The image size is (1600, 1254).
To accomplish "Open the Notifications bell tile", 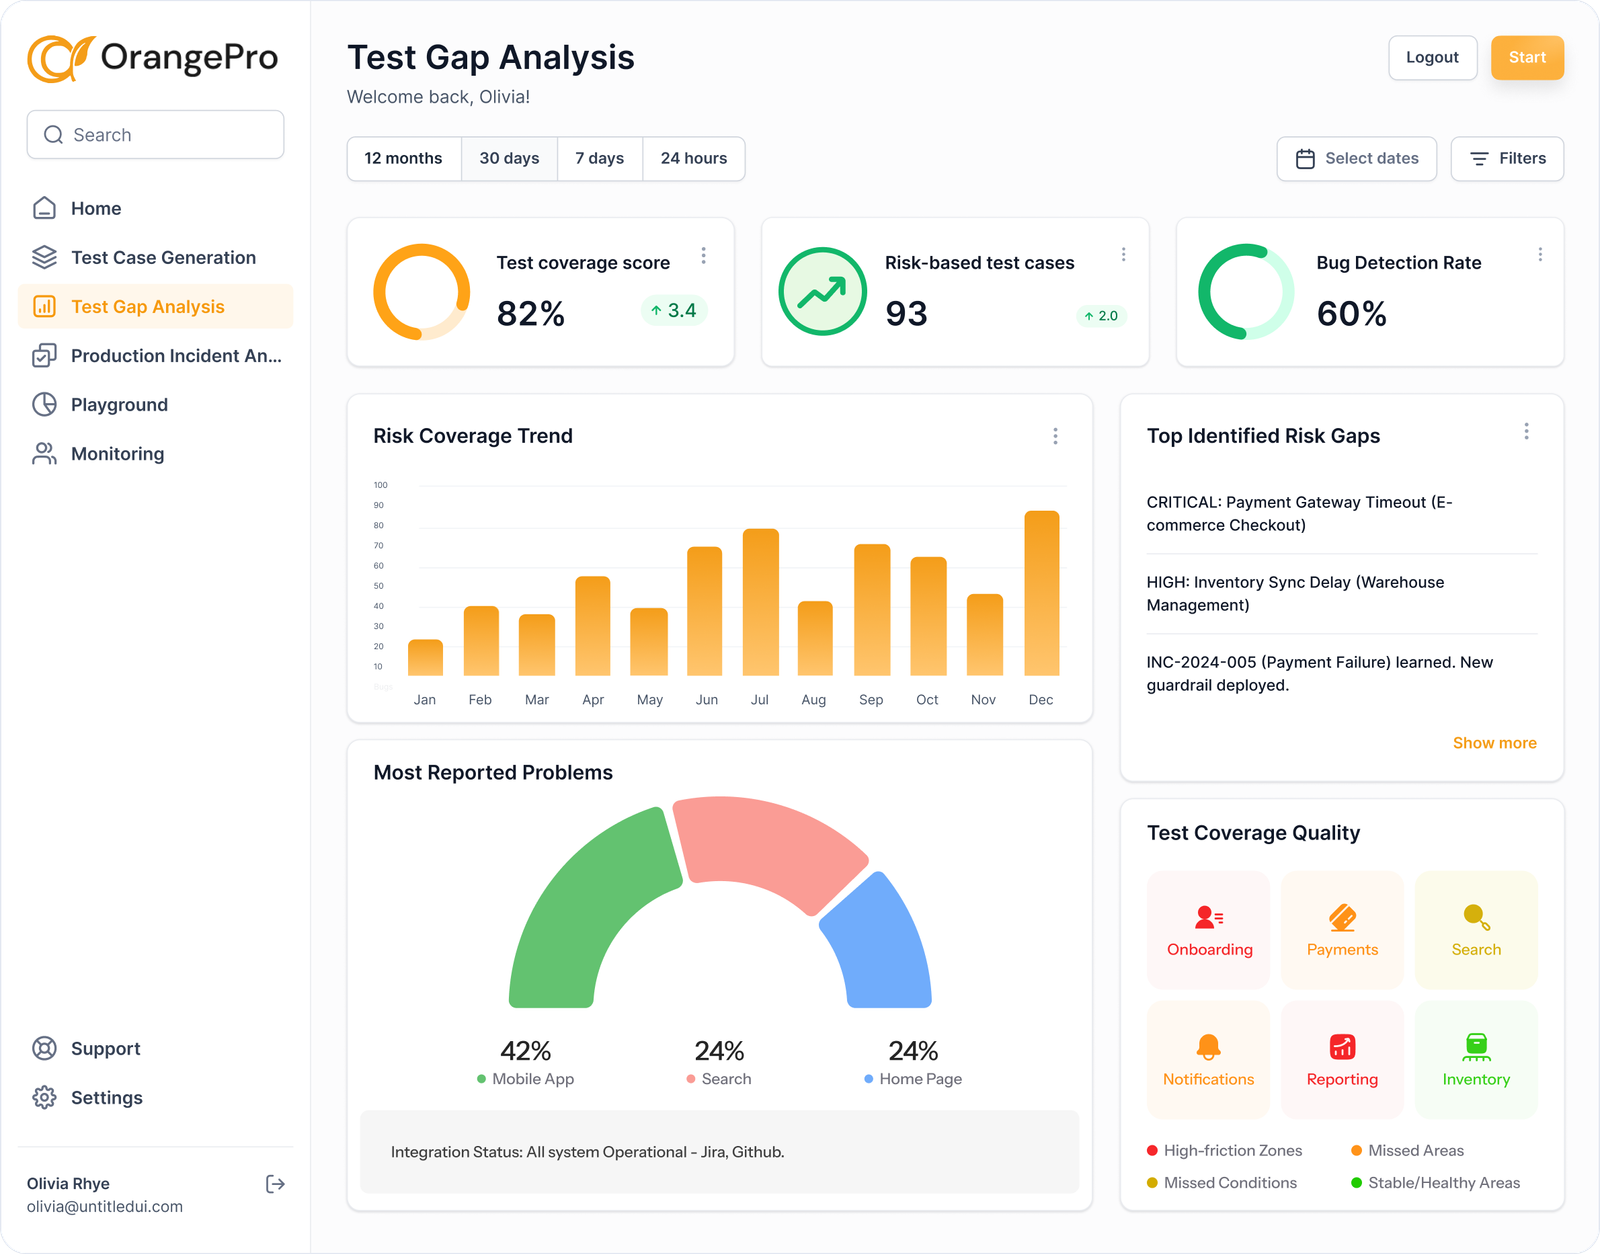I will 1208,1060.
